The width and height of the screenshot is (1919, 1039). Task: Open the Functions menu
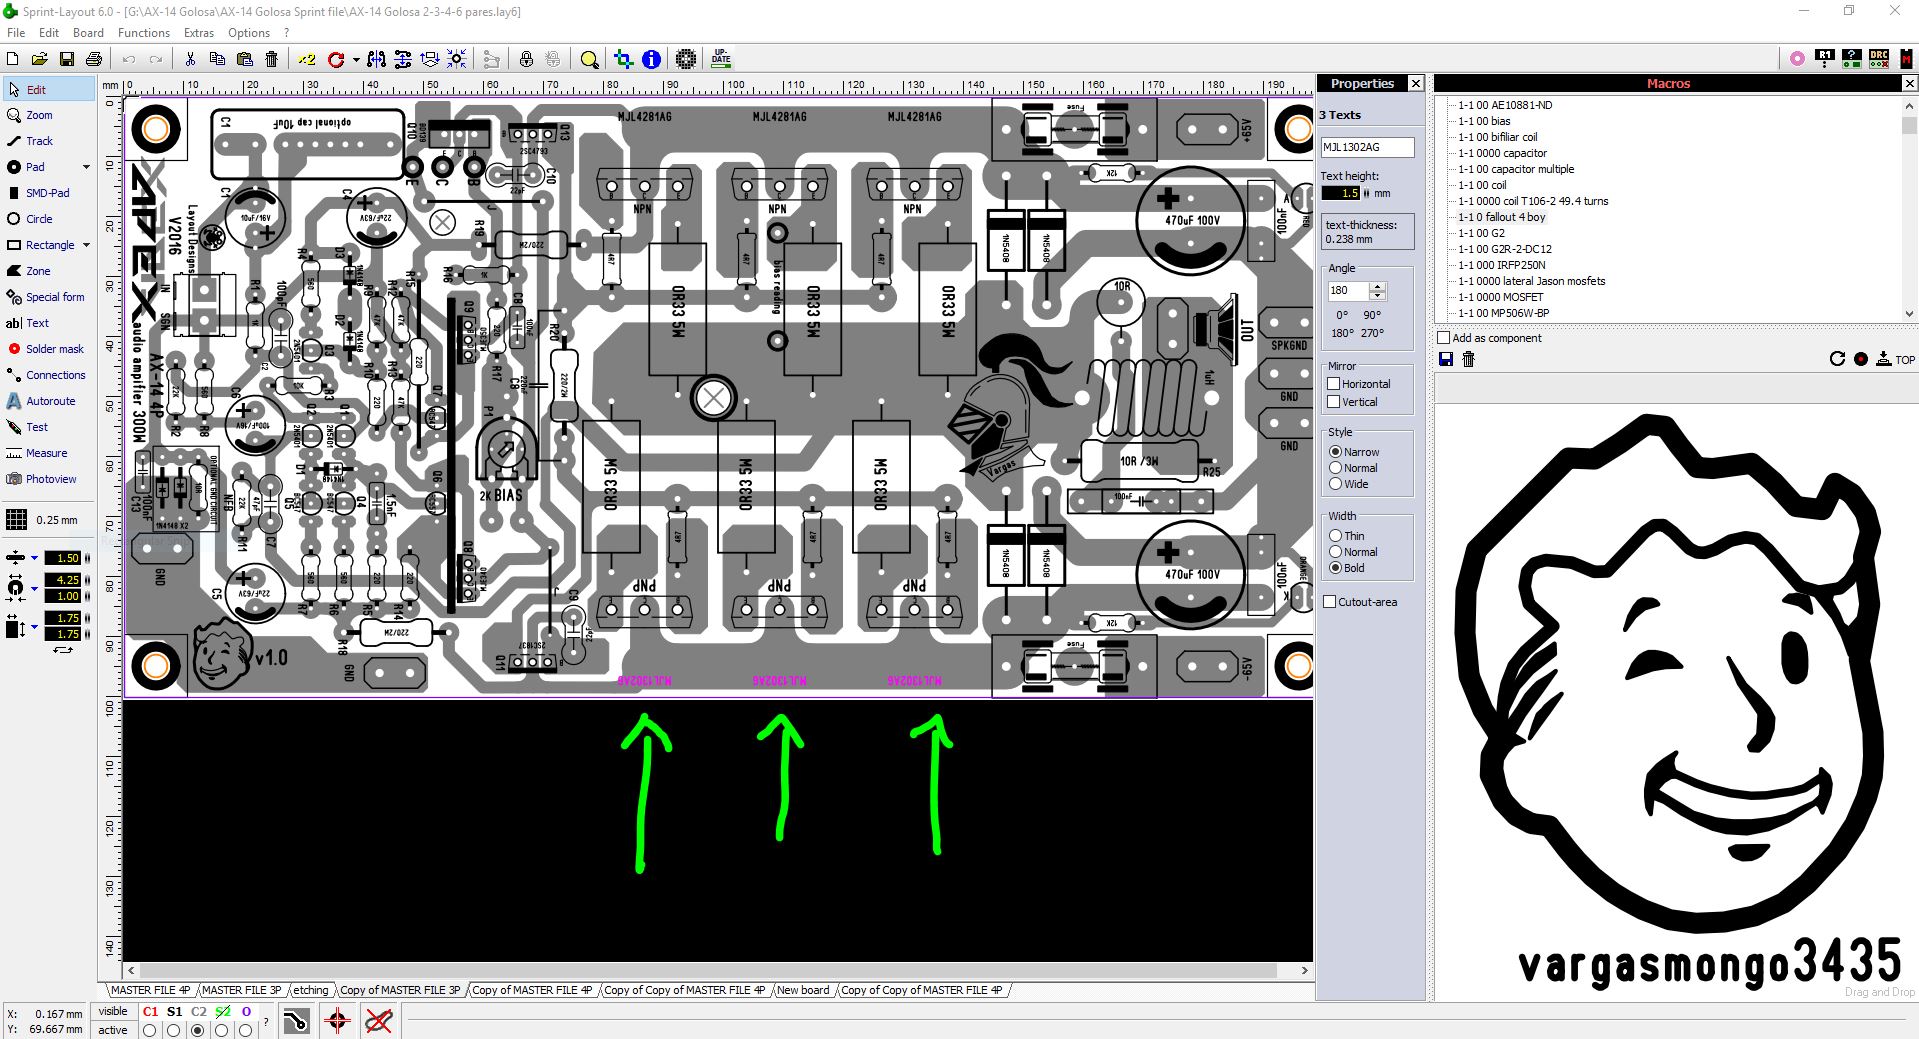click(x=144, y=33)
